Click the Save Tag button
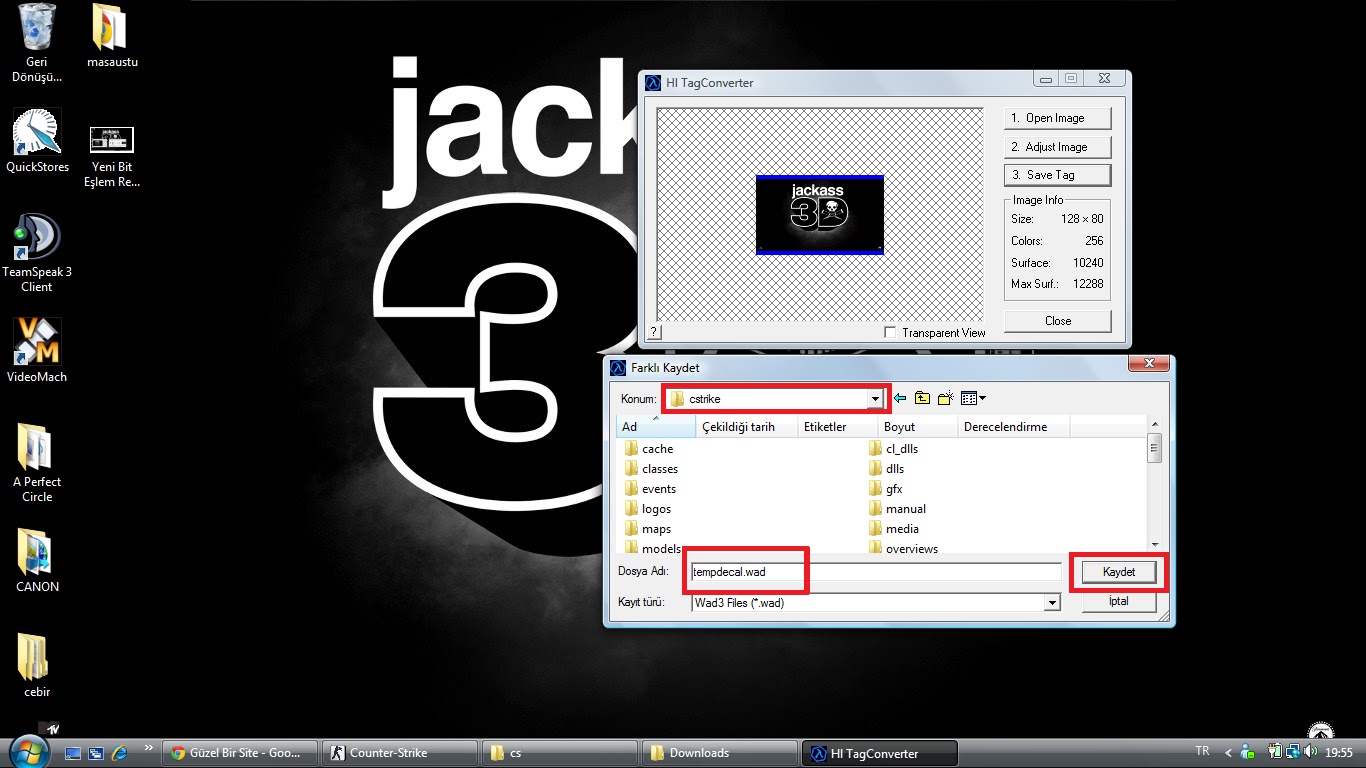Viewport: 1366px width, 768px height. (x=1058, y=175)
